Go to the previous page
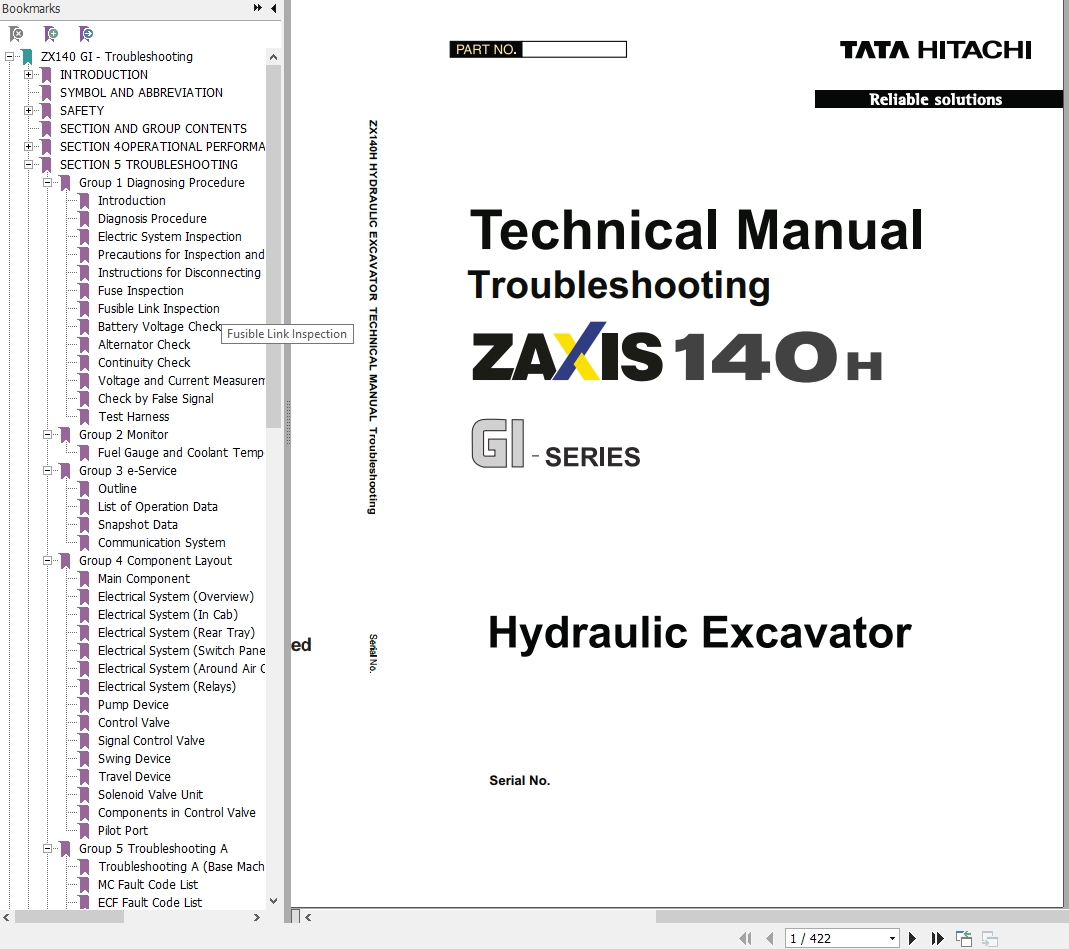The width and height of the screenshot is (1069, 949). click(770, 939)
